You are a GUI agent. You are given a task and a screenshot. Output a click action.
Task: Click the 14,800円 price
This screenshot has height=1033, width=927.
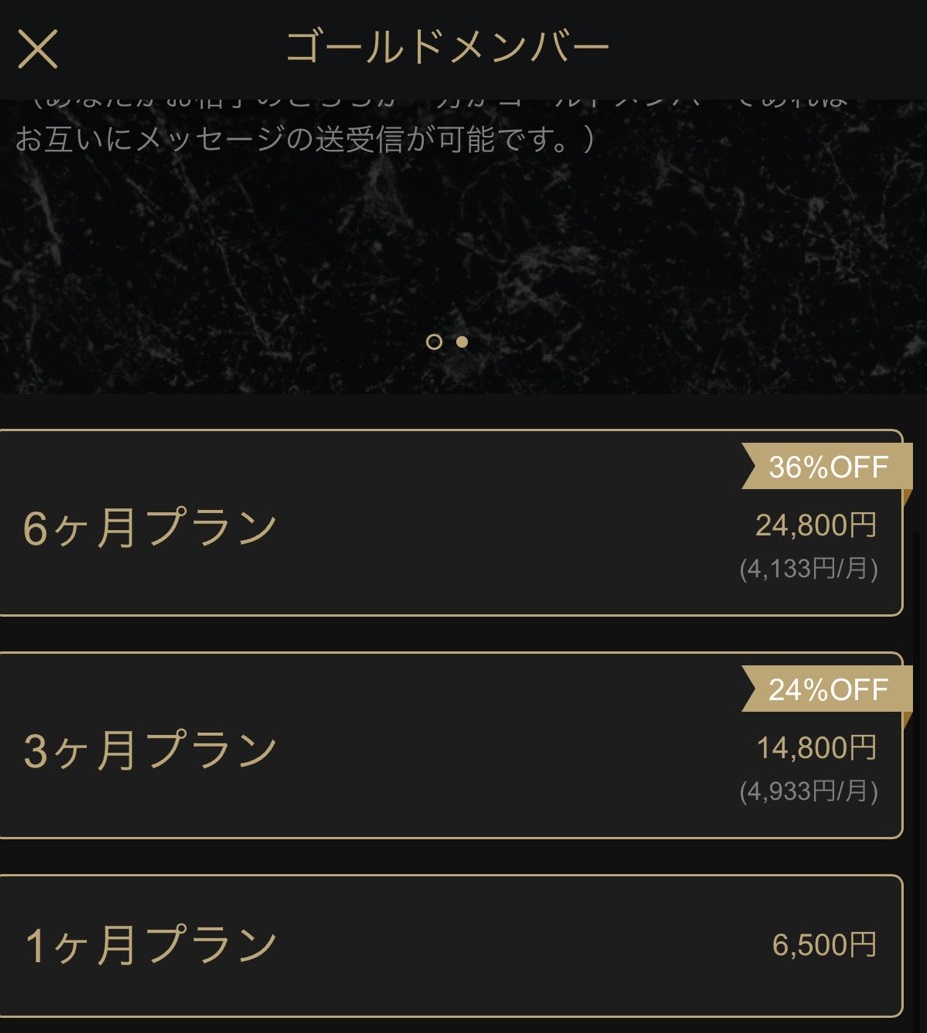[815, 747]
